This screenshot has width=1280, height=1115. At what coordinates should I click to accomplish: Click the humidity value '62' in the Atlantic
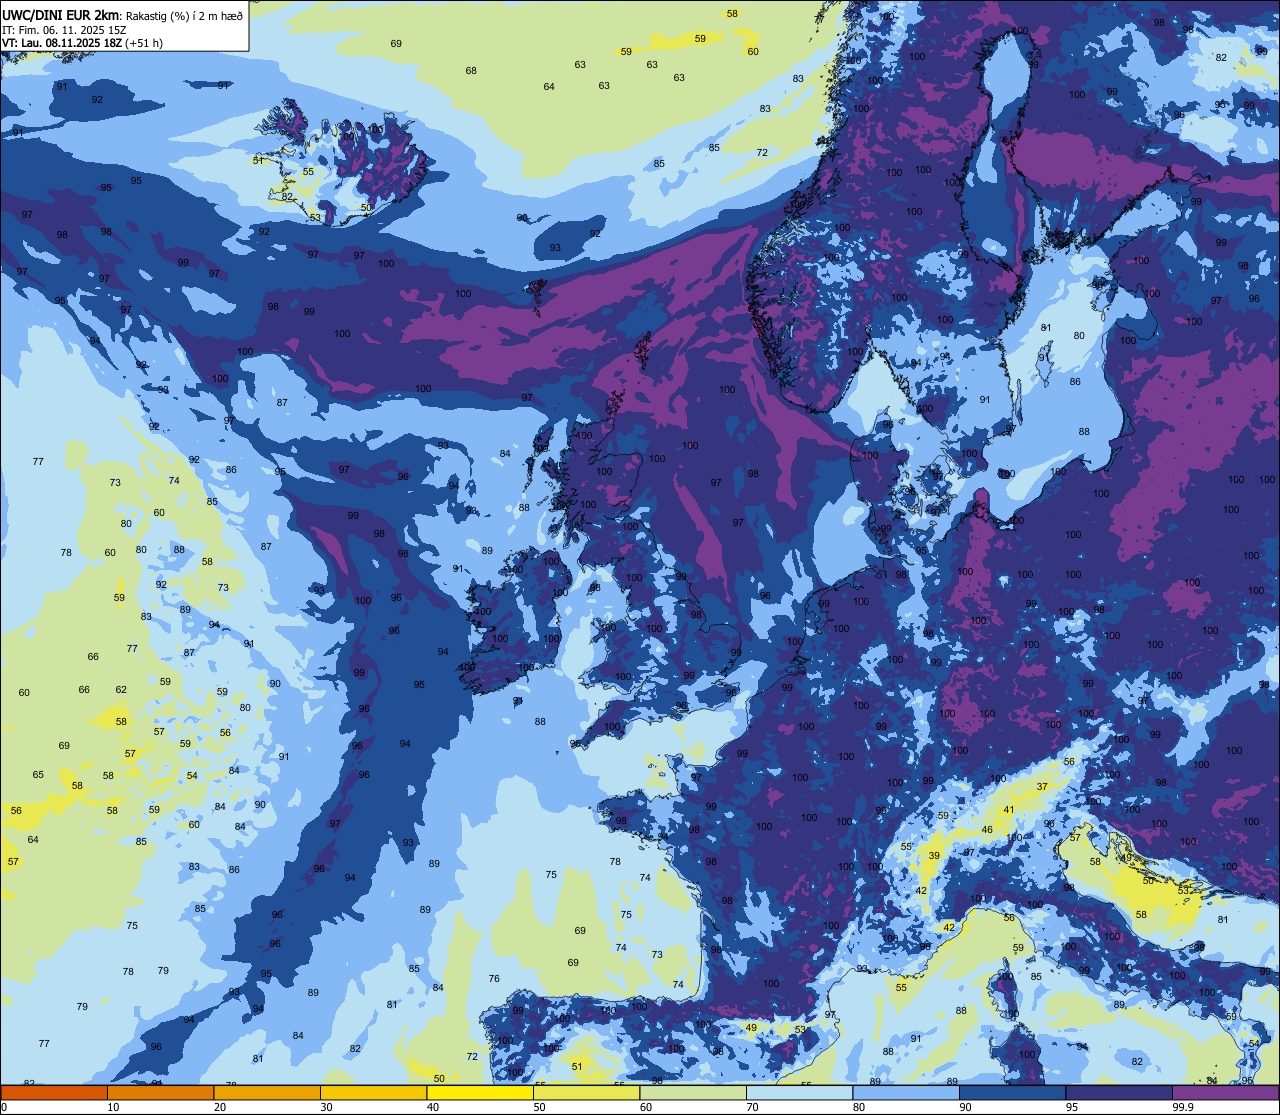click(121, 689)
